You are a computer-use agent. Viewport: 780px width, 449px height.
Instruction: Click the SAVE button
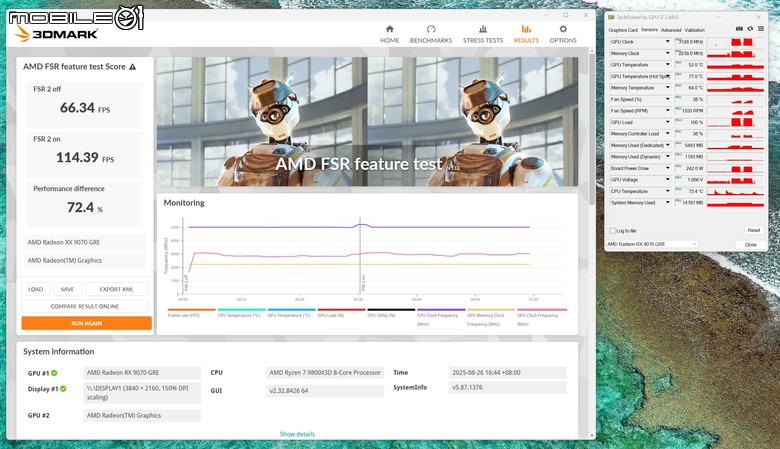(67, 289)
